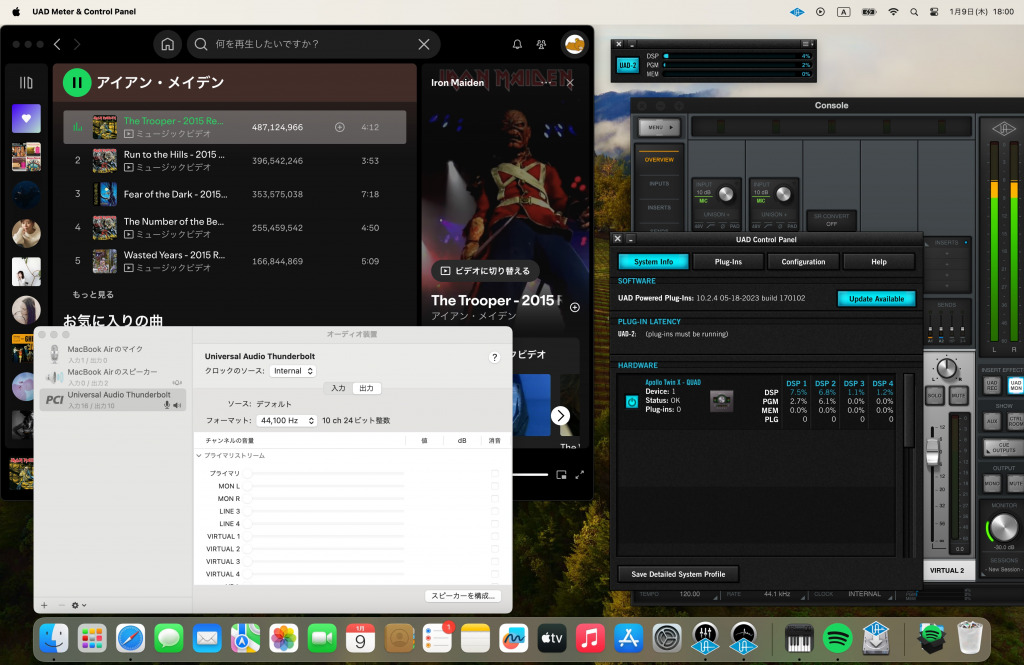This screenshot has height=665, width=1024.
Task: Toggle SOLO on the VIRTUAL 2 channel
Action: point(934,396)
